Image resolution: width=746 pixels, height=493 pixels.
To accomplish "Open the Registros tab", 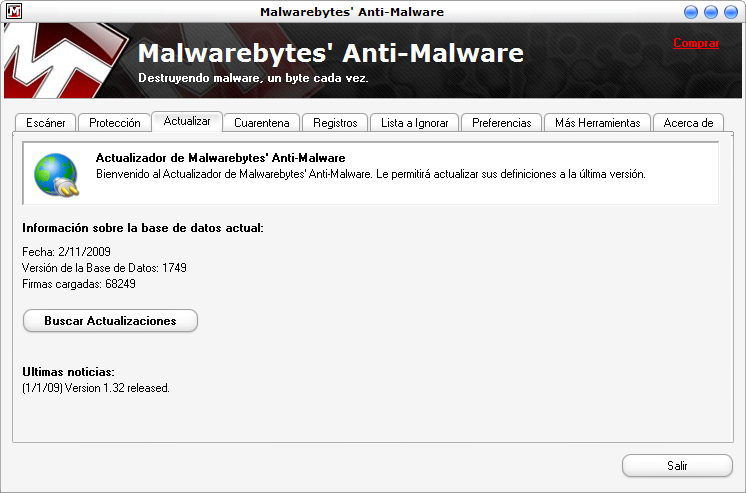I will click(335, 123).
